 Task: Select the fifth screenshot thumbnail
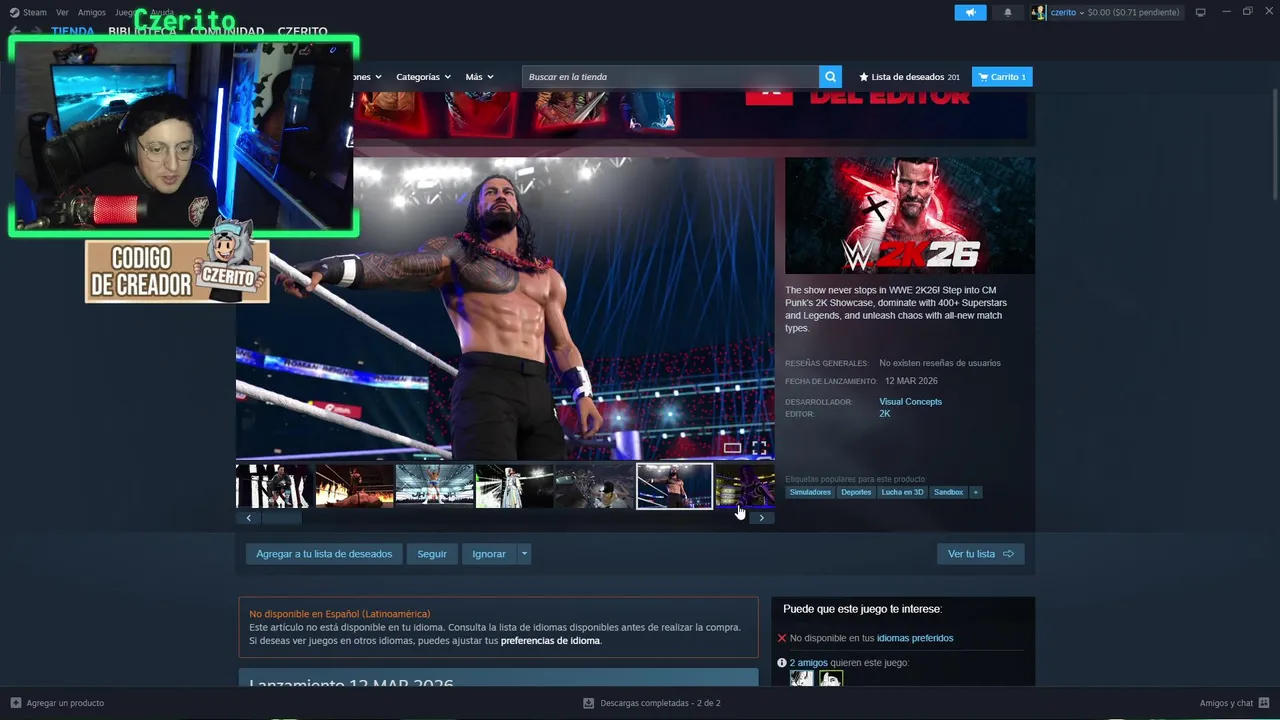pos(594,486)
